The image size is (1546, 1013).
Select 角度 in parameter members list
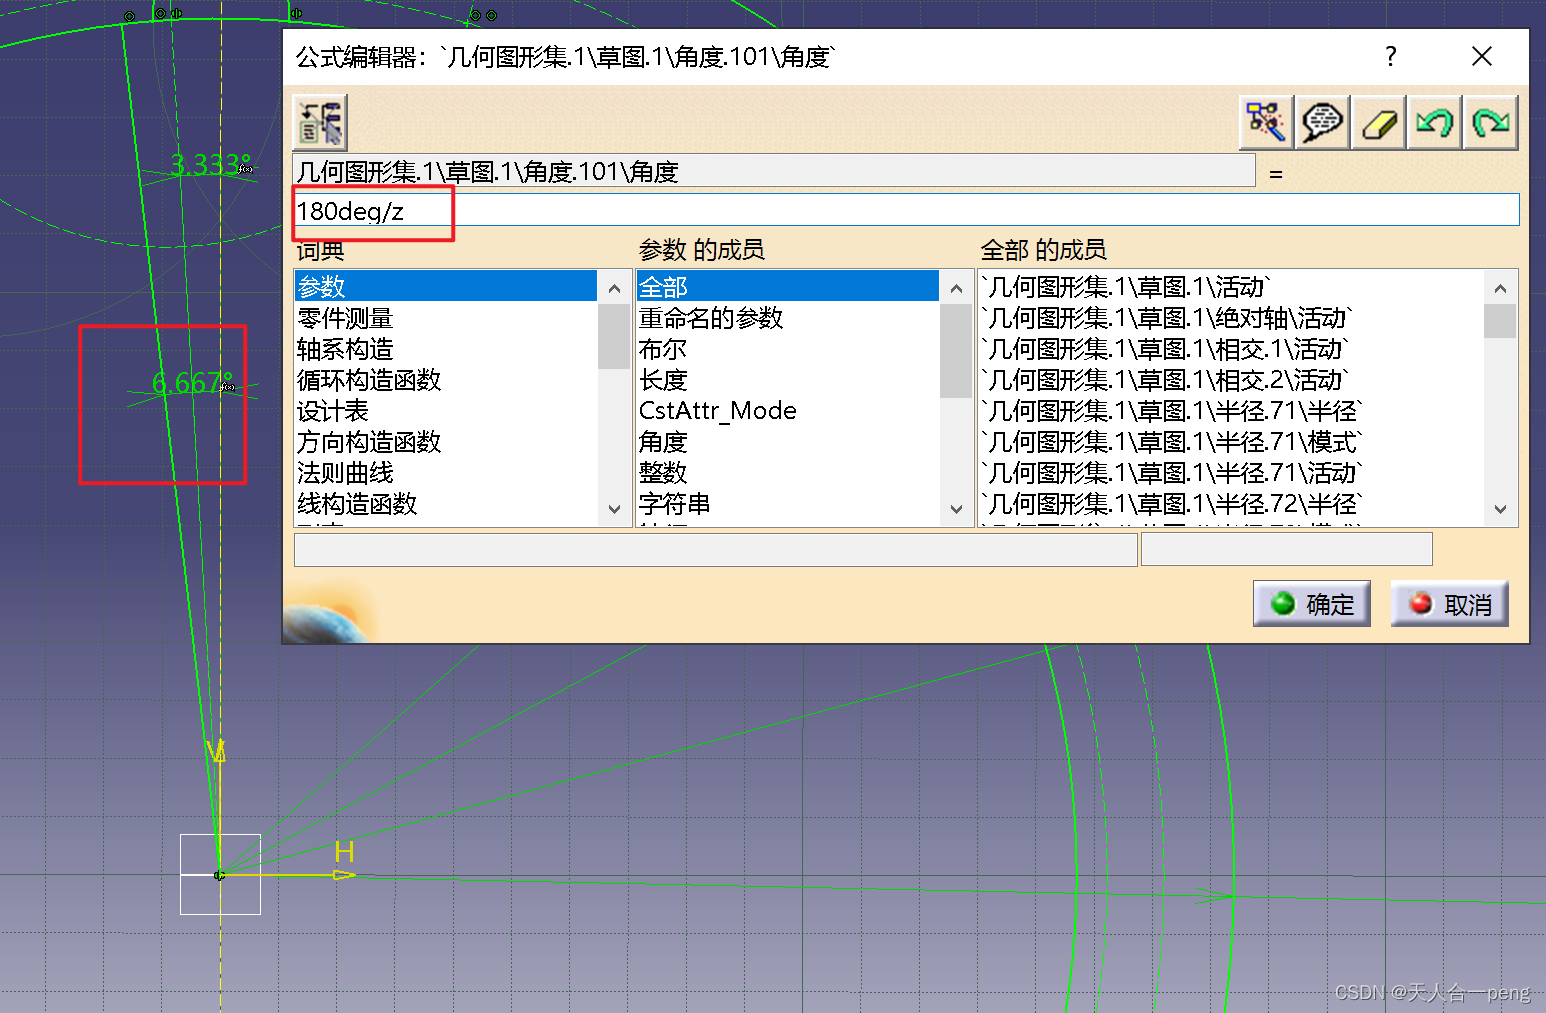point(663,442)
